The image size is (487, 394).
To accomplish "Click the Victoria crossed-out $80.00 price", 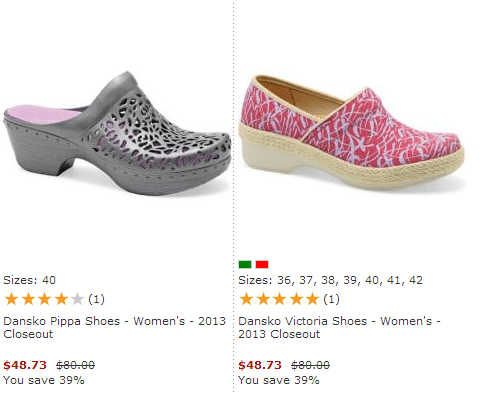I will click(310, 365).
